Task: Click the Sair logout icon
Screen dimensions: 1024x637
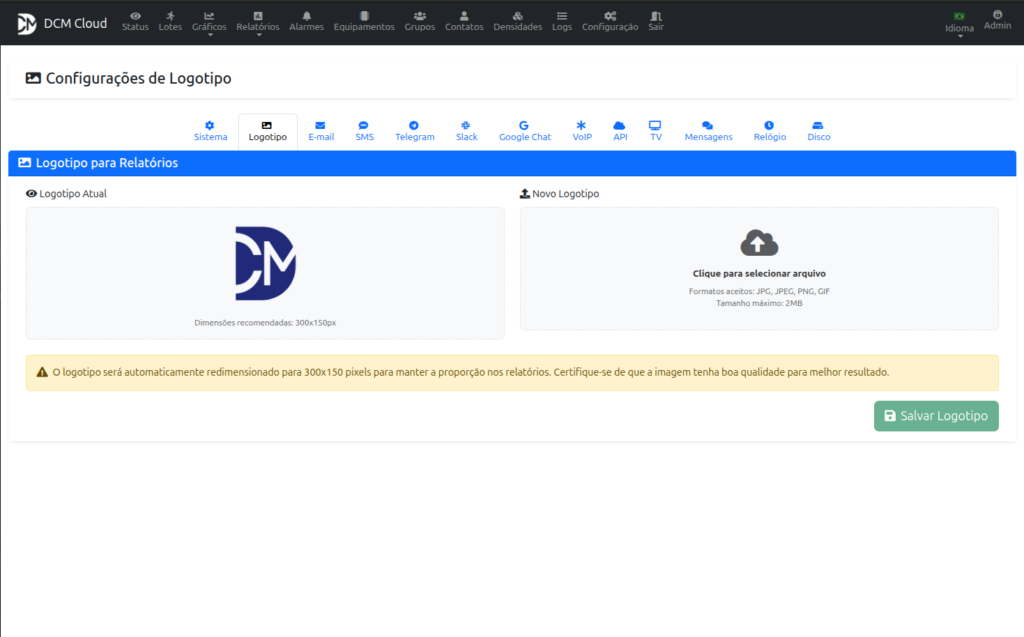Action: [x=655, y=16]
